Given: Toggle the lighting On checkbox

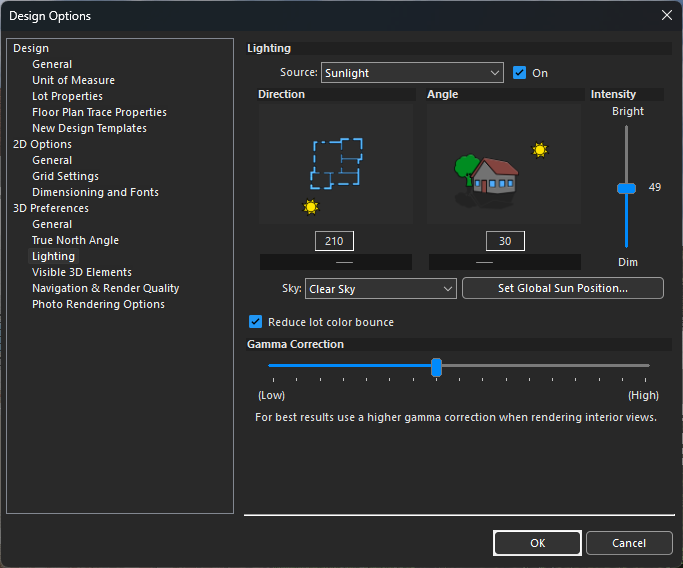Looking at the screenshot, I should (x=519, y=72).
